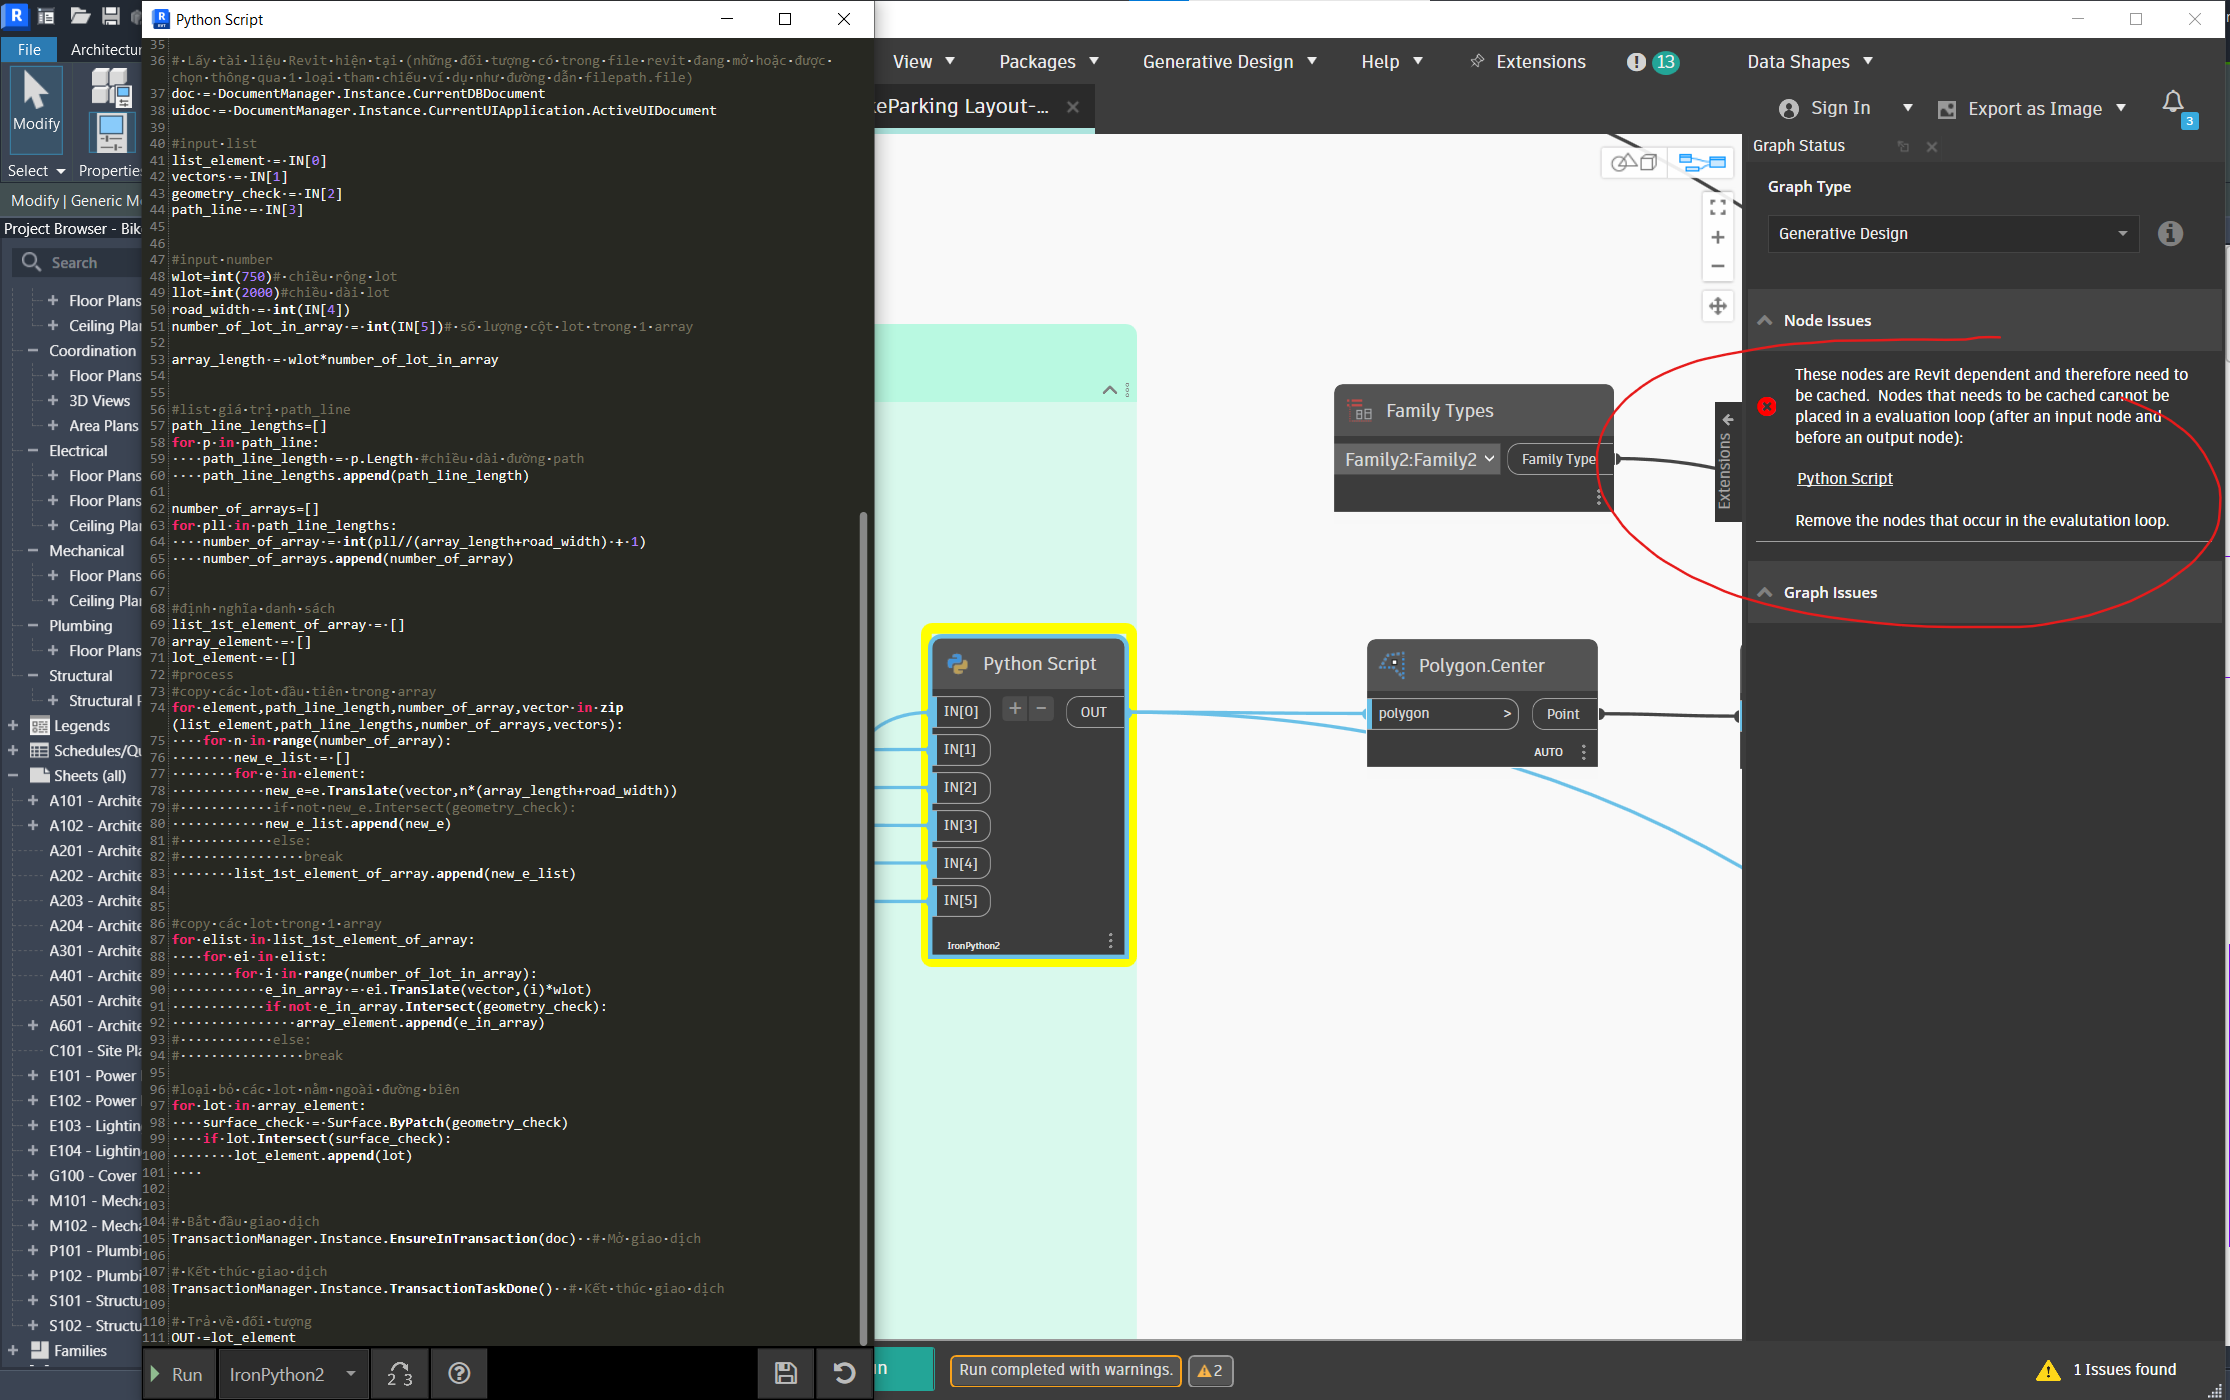The image size is (2230, 1400).
Task: Click the convert Python 2 to 3 icon
Action: coord(399,1374)
